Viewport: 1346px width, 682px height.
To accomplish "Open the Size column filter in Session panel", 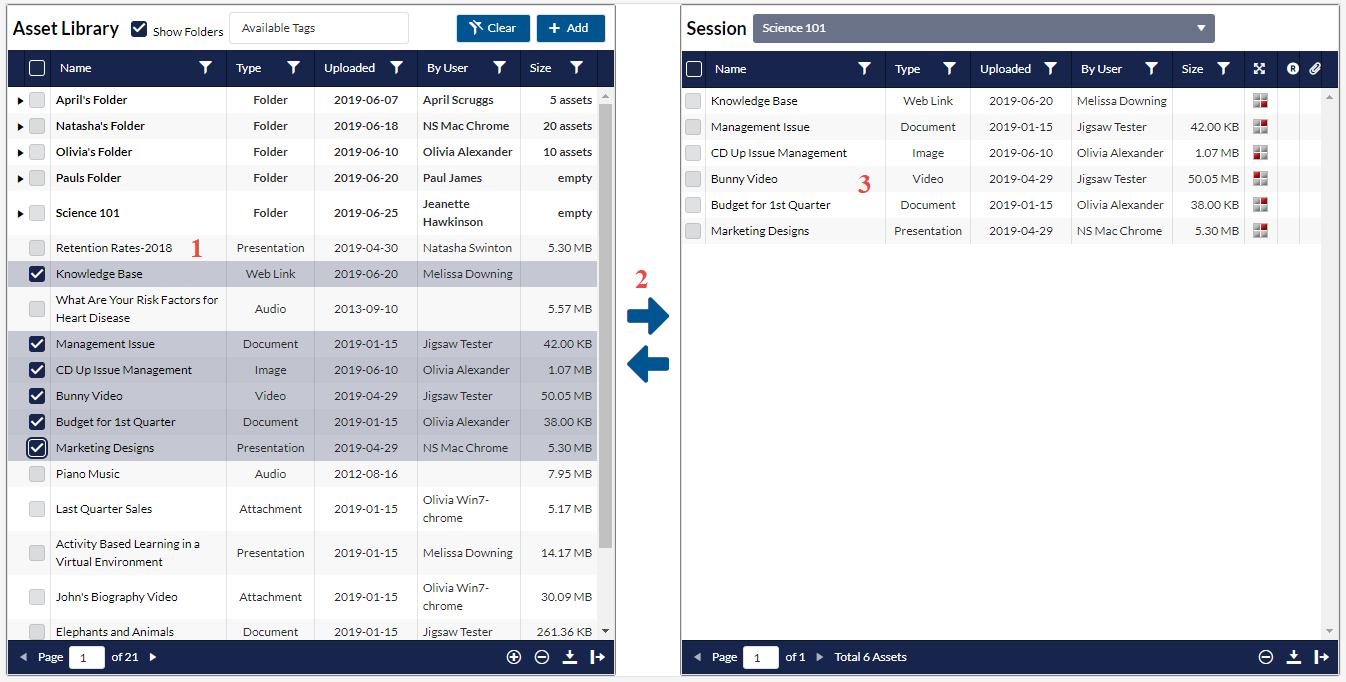I will (1223, 69).
